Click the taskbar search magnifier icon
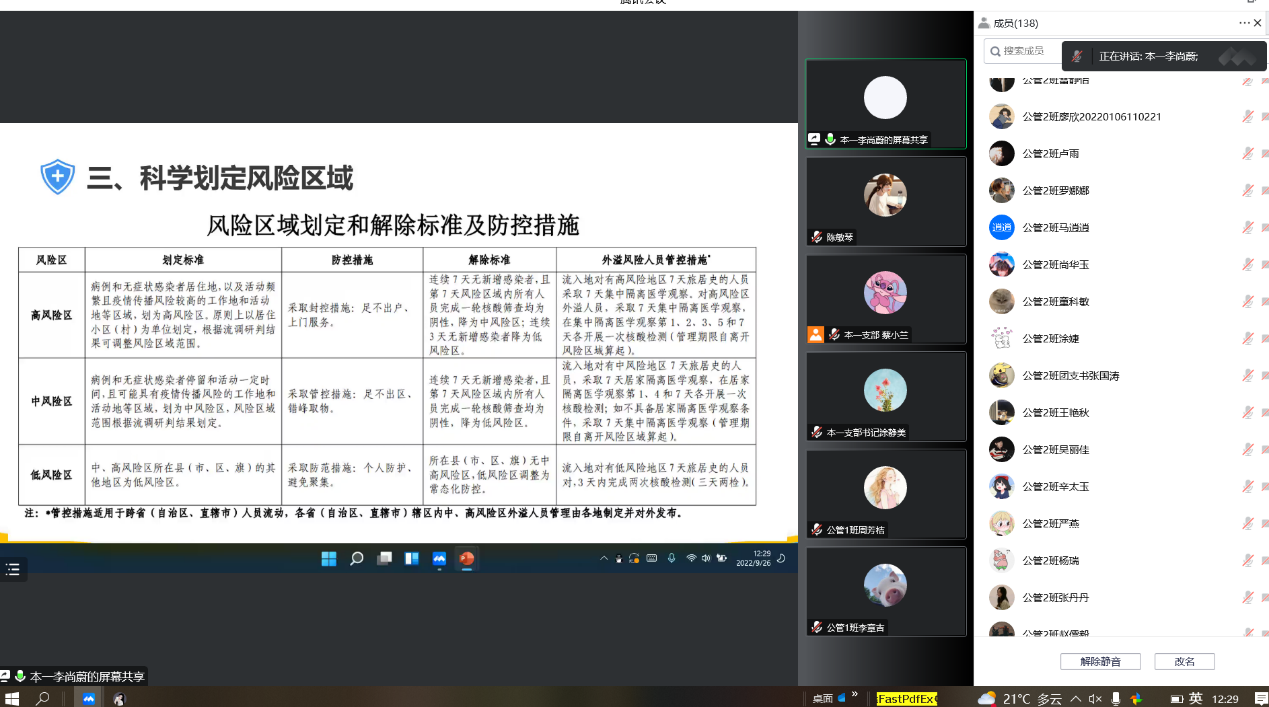The height and width of the screenshot is (707, 1269). [x=43, y=699]
